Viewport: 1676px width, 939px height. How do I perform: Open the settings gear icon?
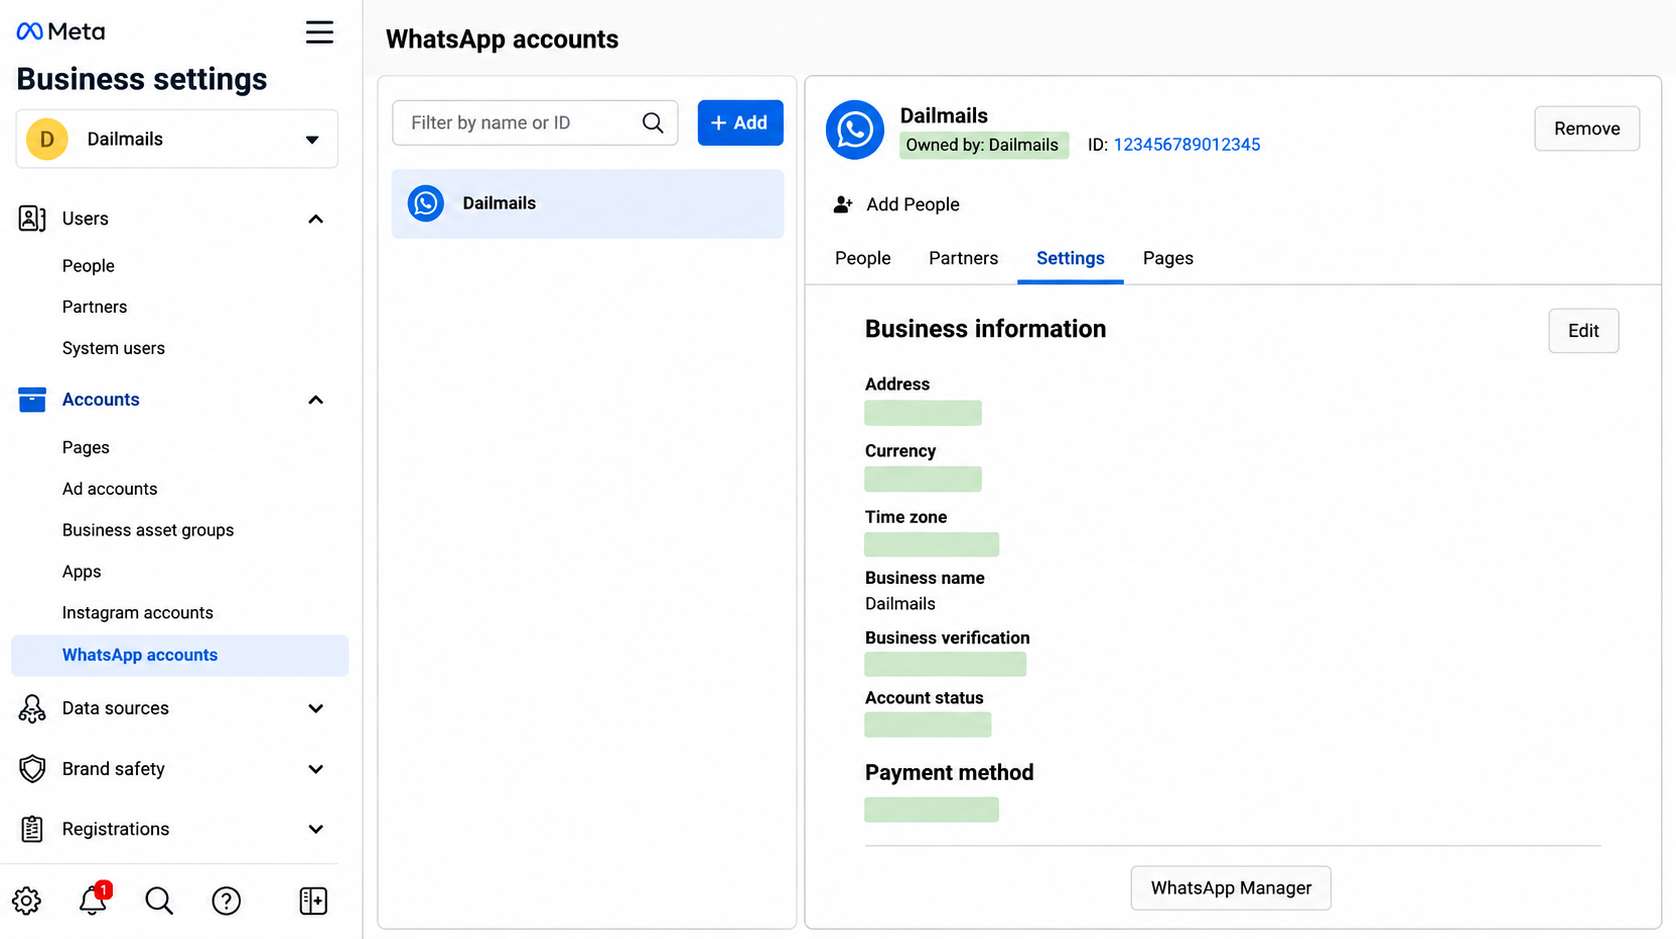click(27, 901)
